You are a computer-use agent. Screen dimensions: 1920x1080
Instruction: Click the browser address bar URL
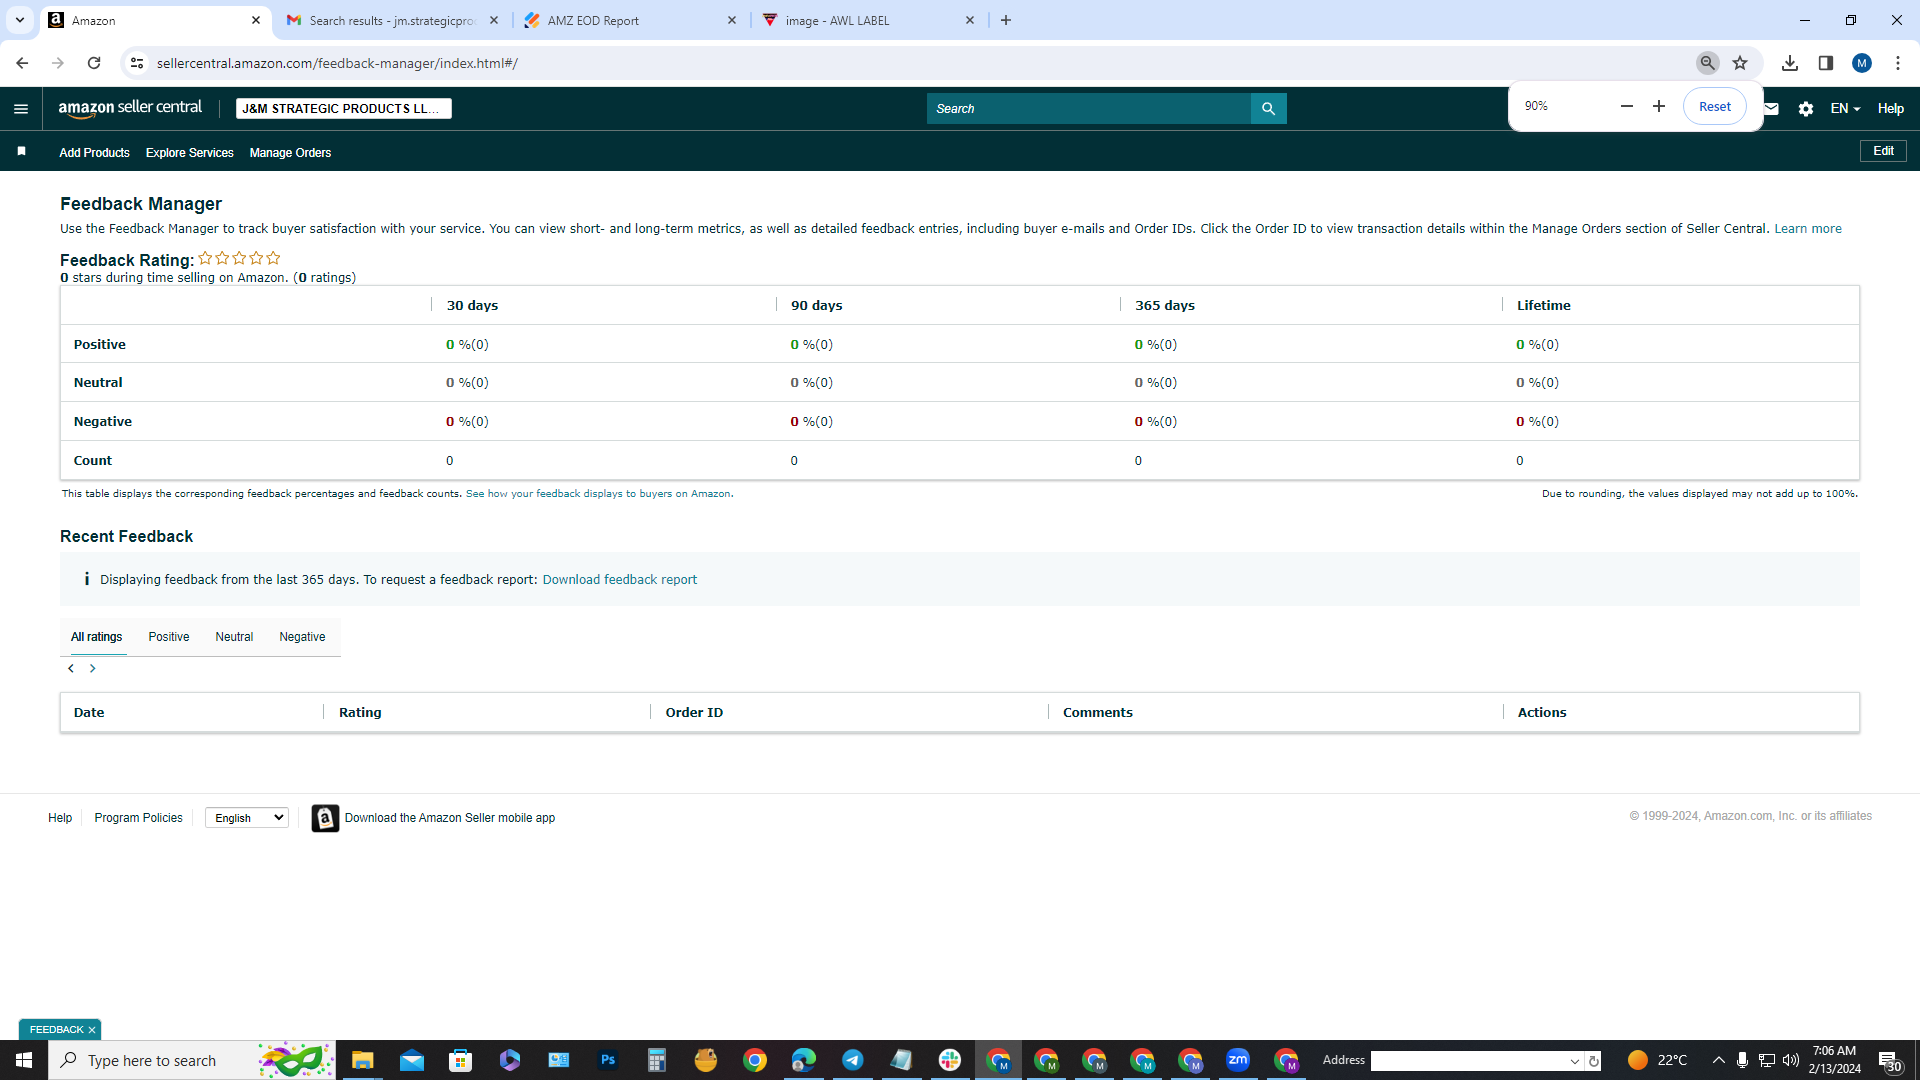point(337,63)
